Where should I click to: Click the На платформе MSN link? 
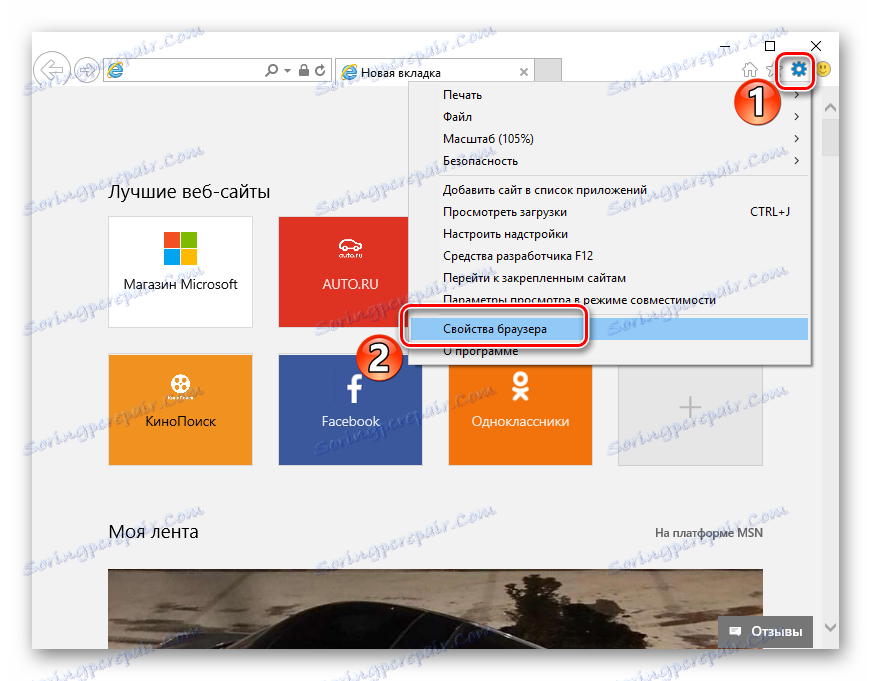[x=709, y=533]
